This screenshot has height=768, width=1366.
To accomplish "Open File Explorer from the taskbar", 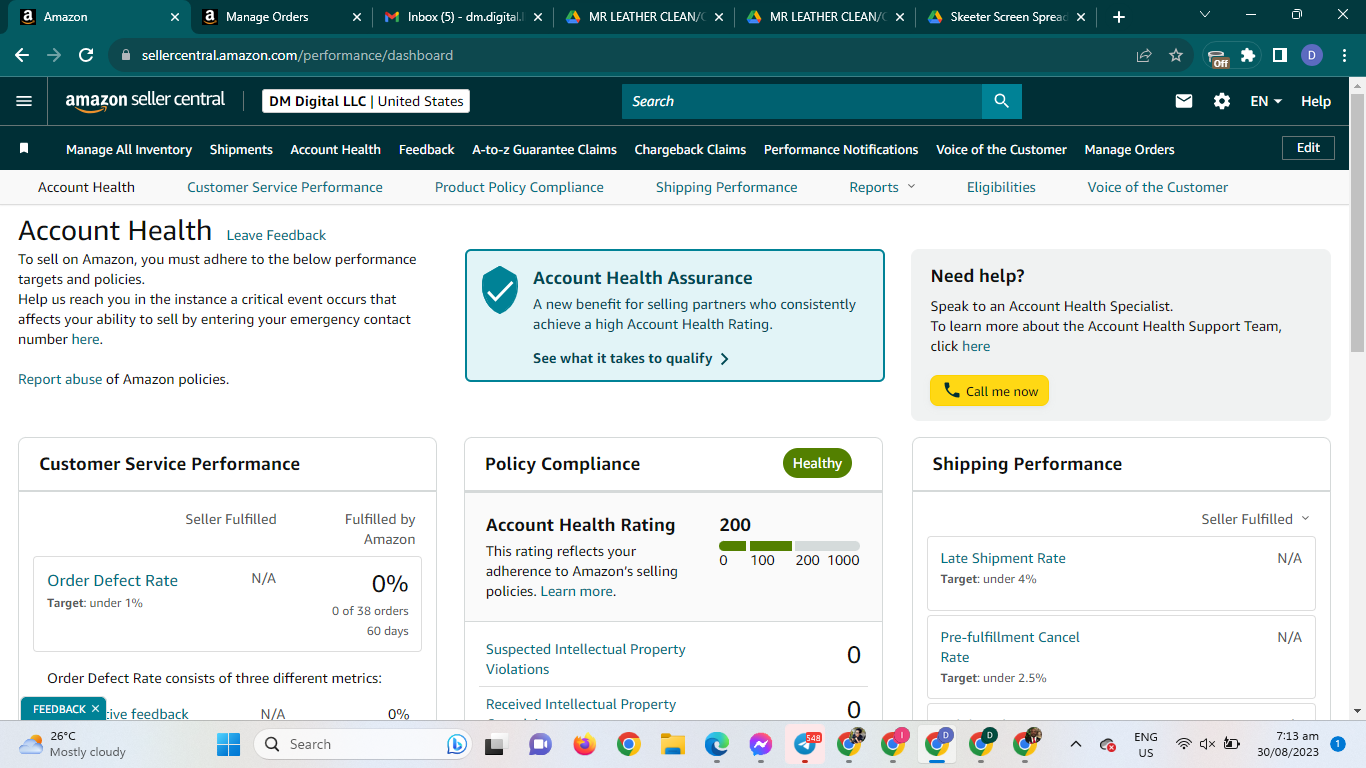I will pyautogui.click(x=672, y=744).
